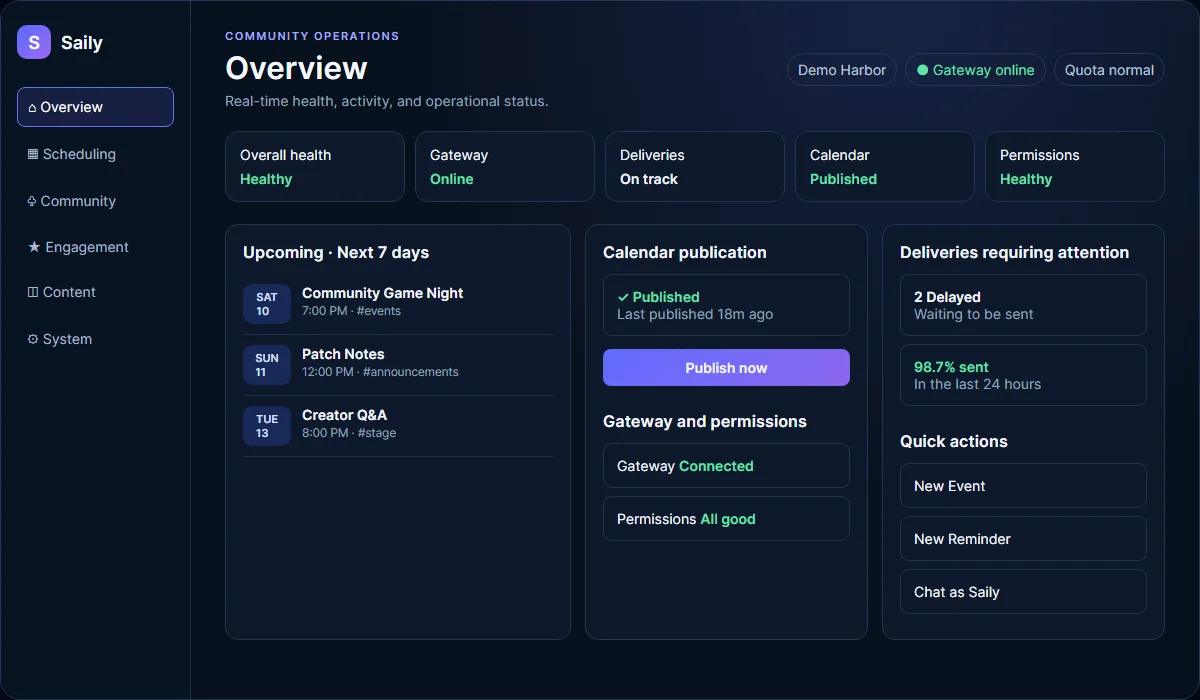Click the Saily logo icon

(x=34, y=42)
